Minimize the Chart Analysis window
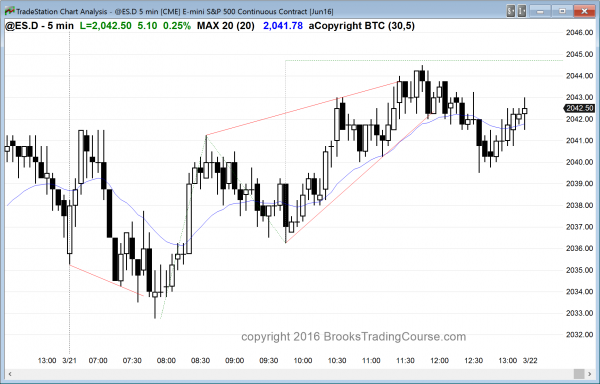Image resolution: width=600 pixels, height=384 pixels. coord(540,11)
